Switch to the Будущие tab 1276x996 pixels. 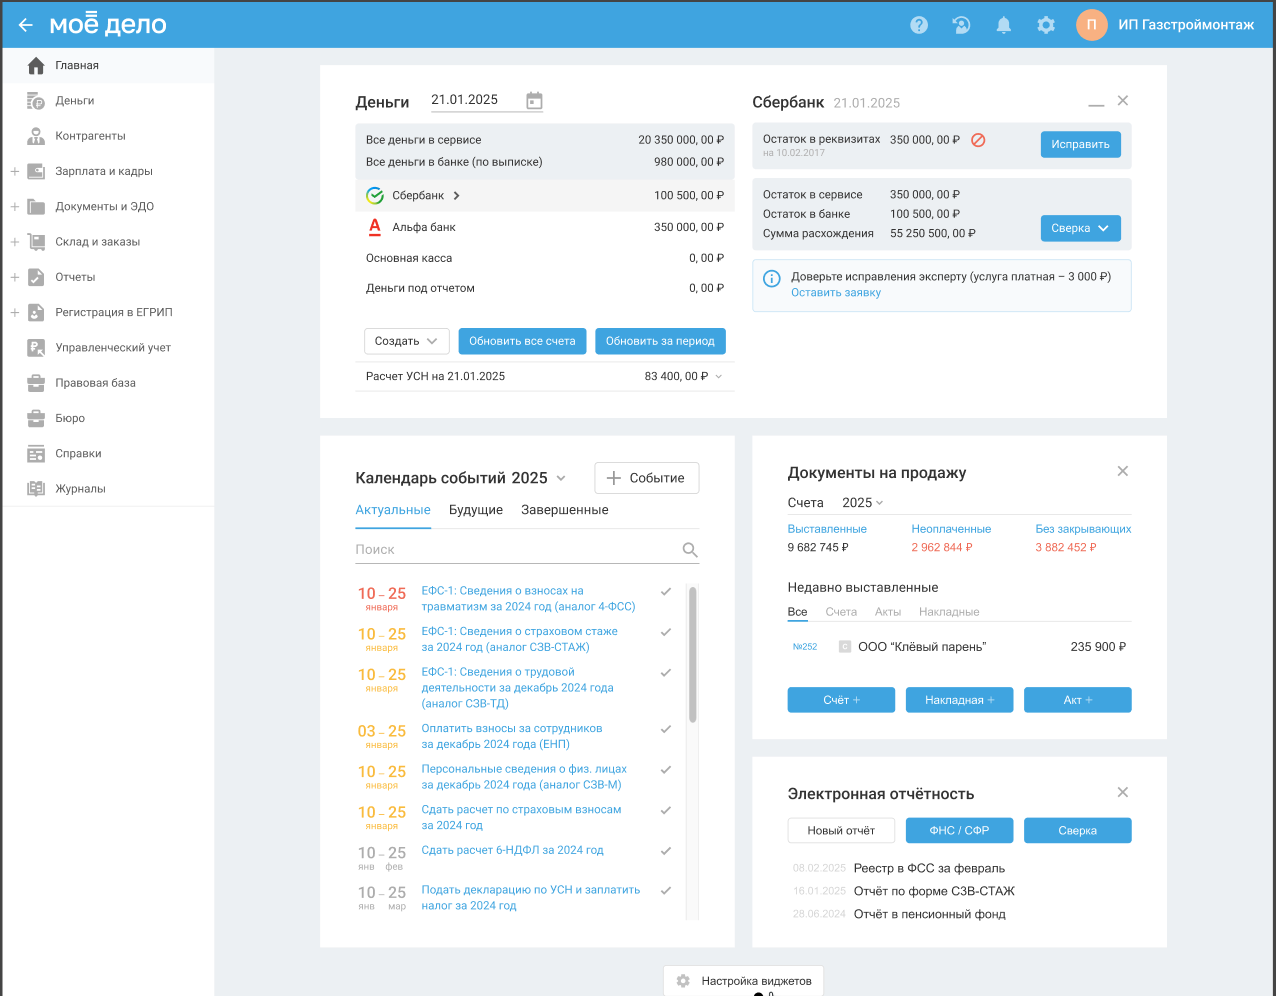point(476,510)
